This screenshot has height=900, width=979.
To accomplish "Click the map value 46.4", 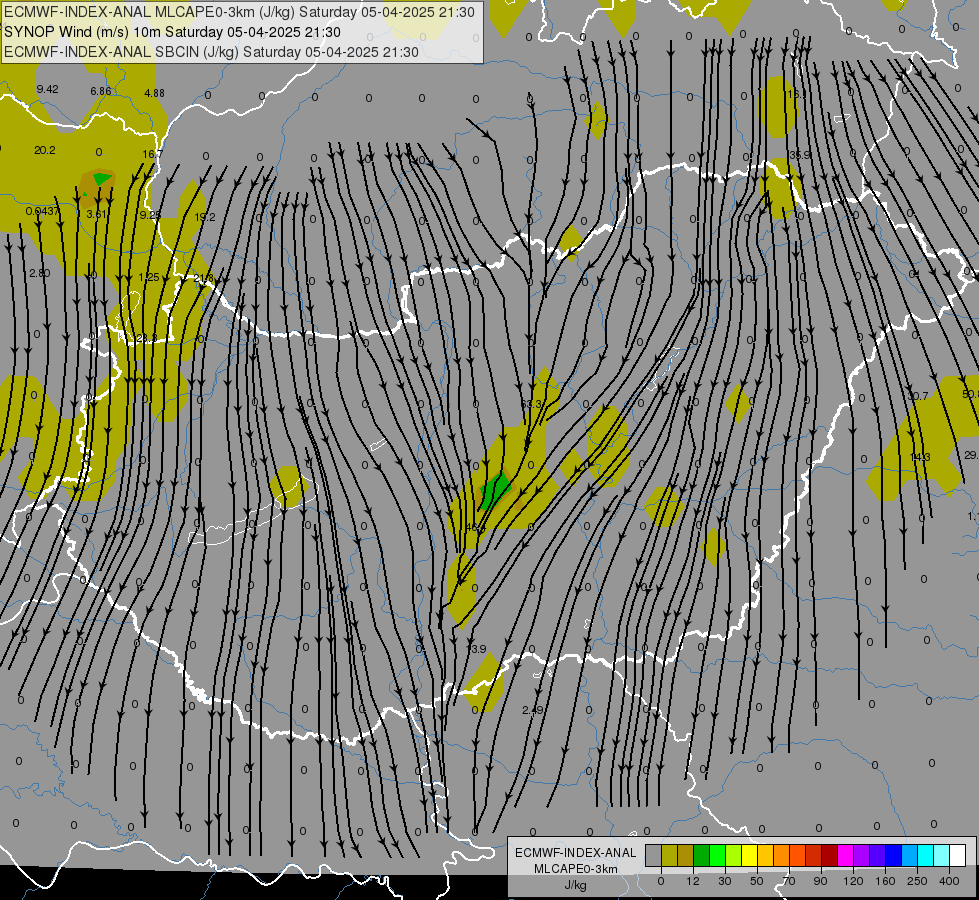I will [476, 528].
